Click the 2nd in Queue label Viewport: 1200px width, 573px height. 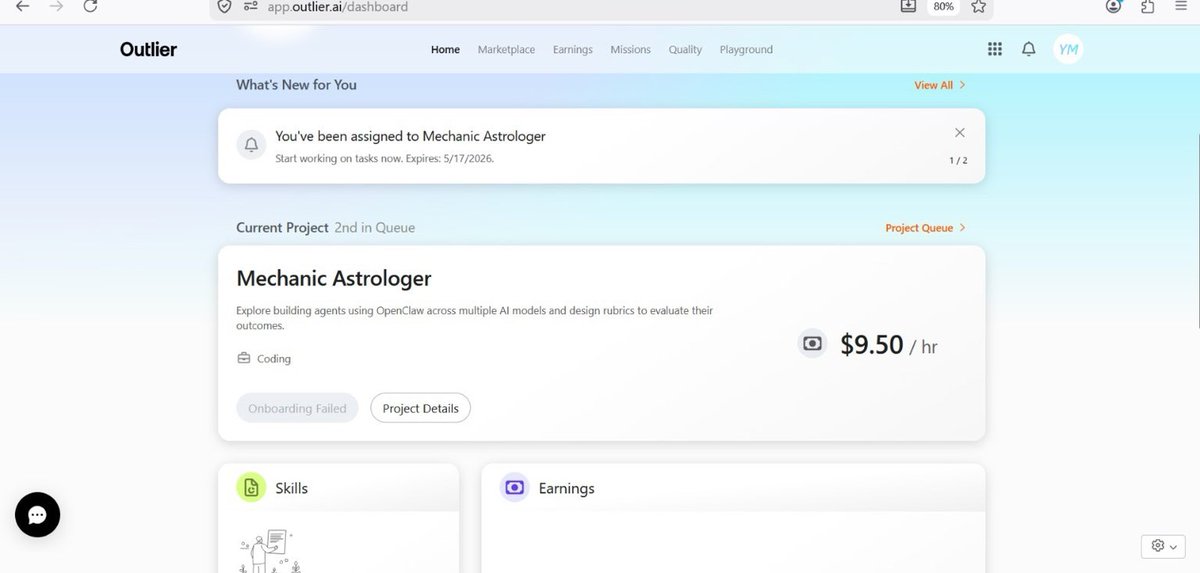(375, 228)
